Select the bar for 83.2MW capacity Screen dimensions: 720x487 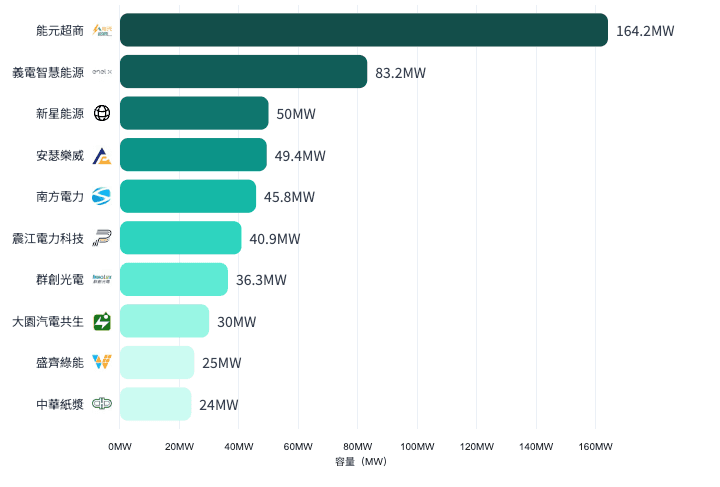point(243,72)
